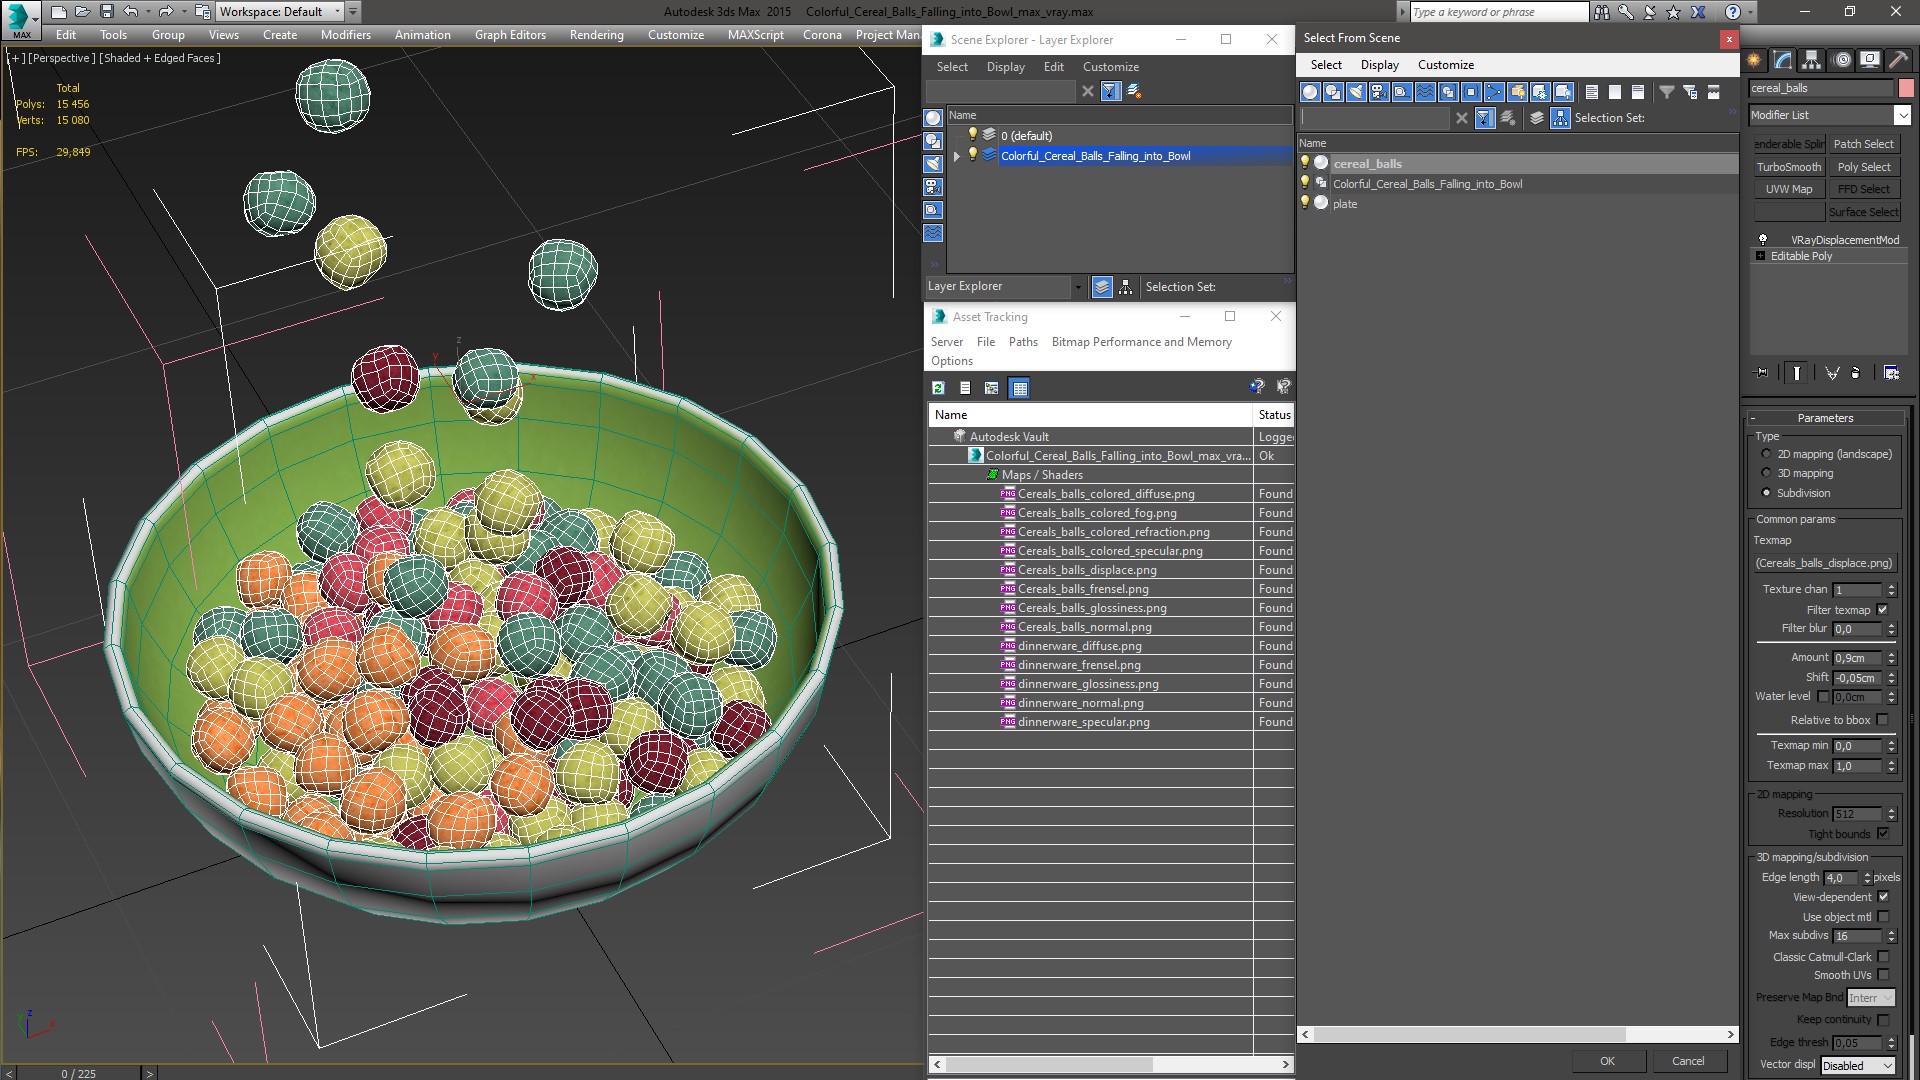Click pink object color swatch beside cereal_balls
Image resolution: width=1920 pixels, height=1080 pixels.
tap(1906, 88)
